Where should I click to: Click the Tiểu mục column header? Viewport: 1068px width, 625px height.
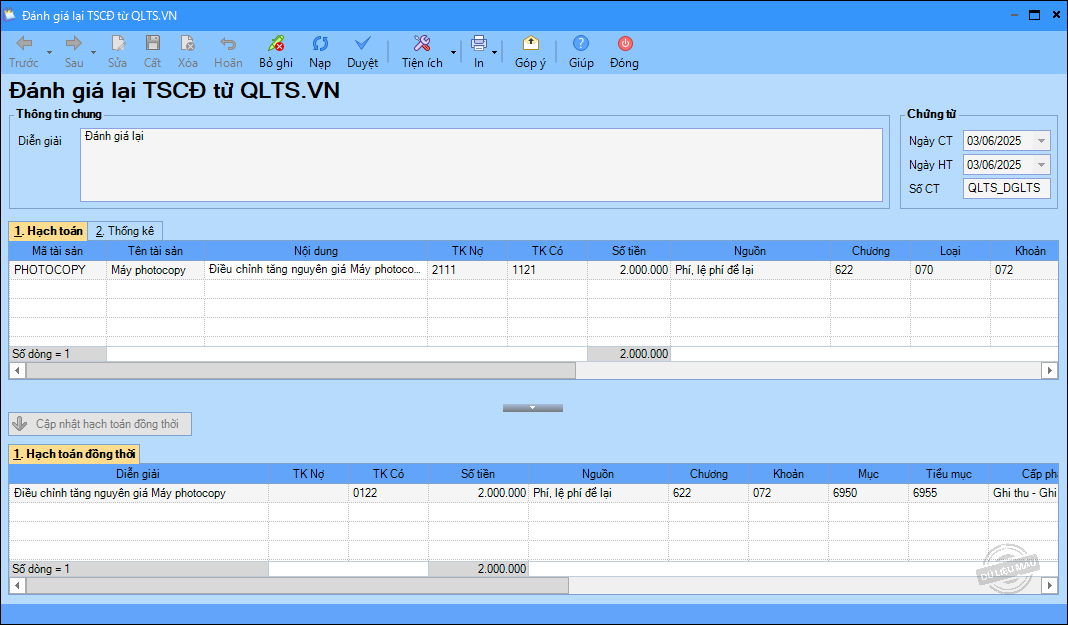pos(949,474)
